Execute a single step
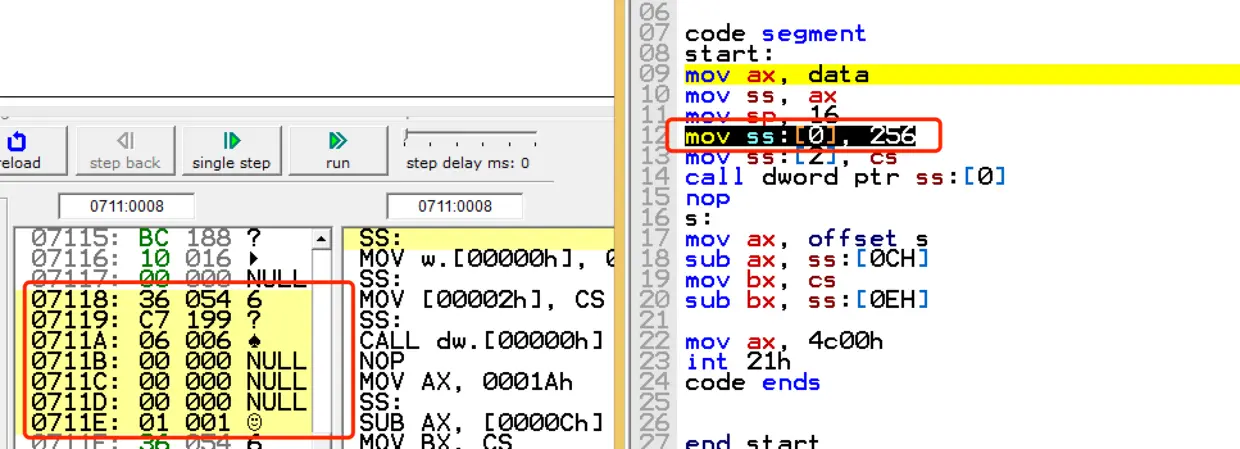Image resolution: width=1240 pixels, height=449 pixels. 232,150
